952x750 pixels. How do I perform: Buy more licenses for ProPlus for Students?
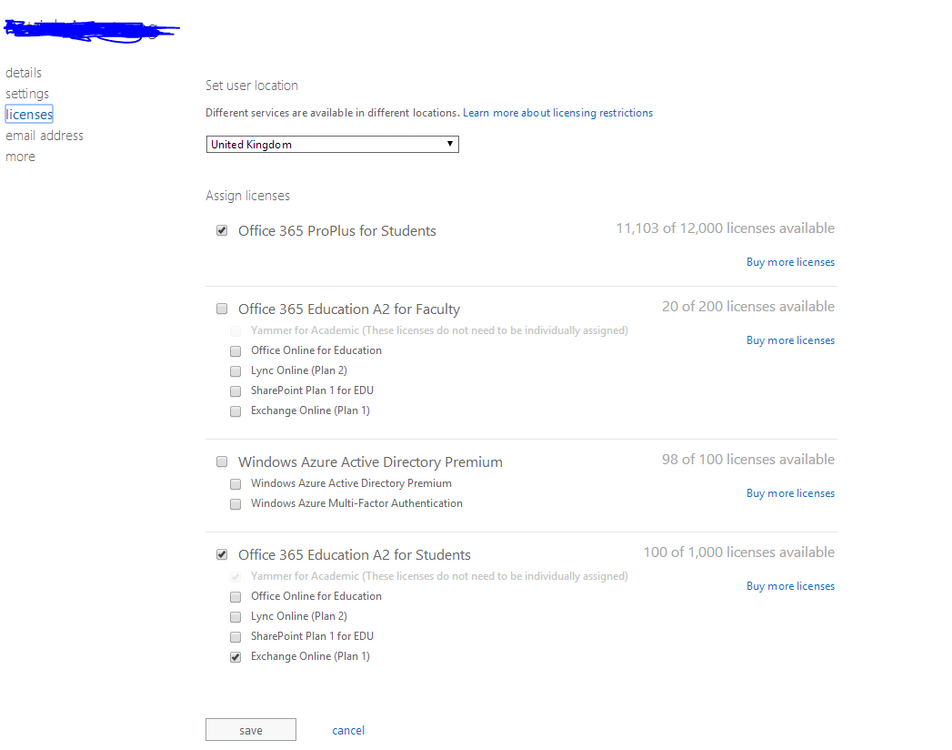[x=790, y=262]
